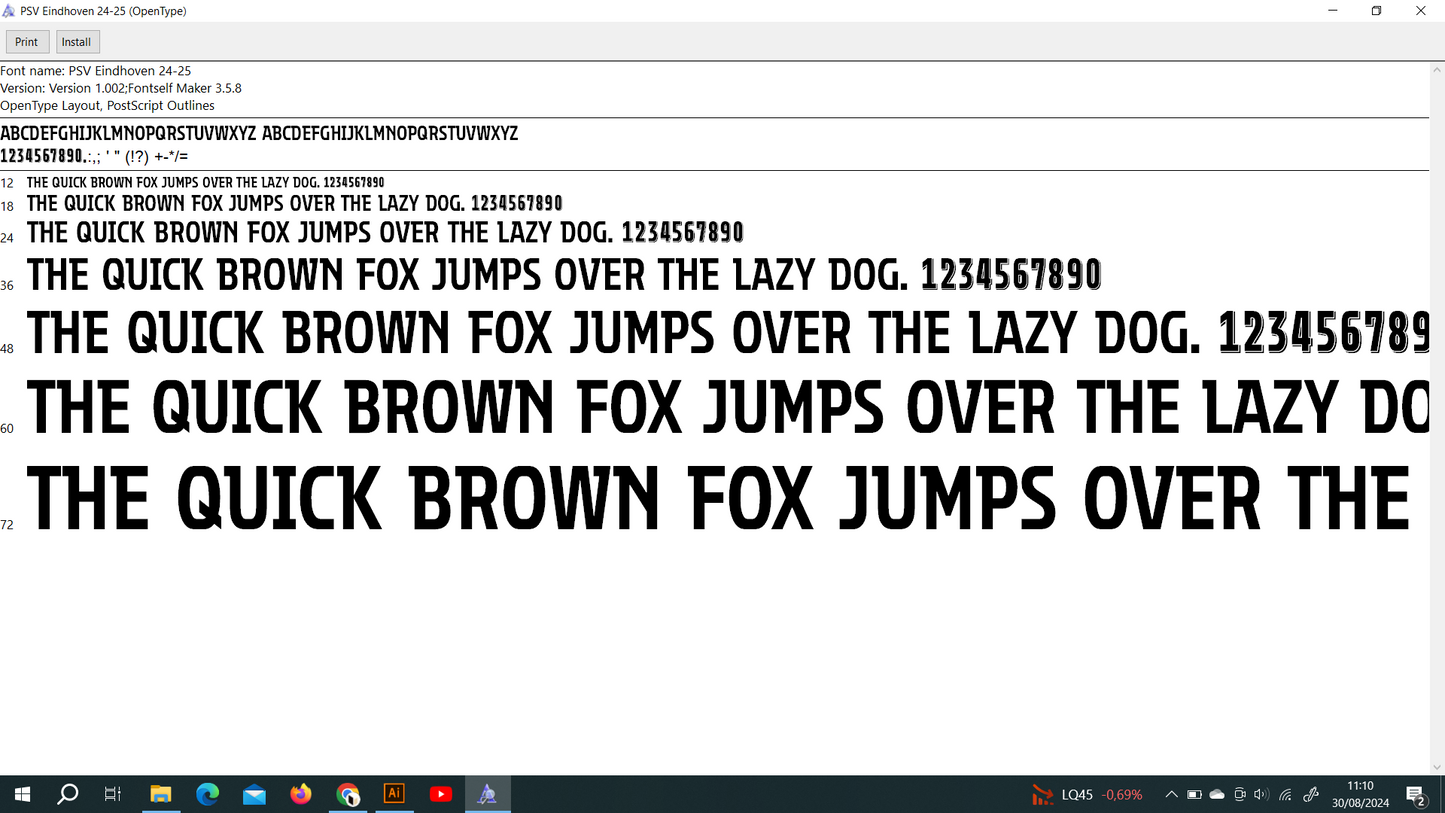
Task: Open taskbar Search magnifier
Action: pyautogui.click(x=68, y=795)
